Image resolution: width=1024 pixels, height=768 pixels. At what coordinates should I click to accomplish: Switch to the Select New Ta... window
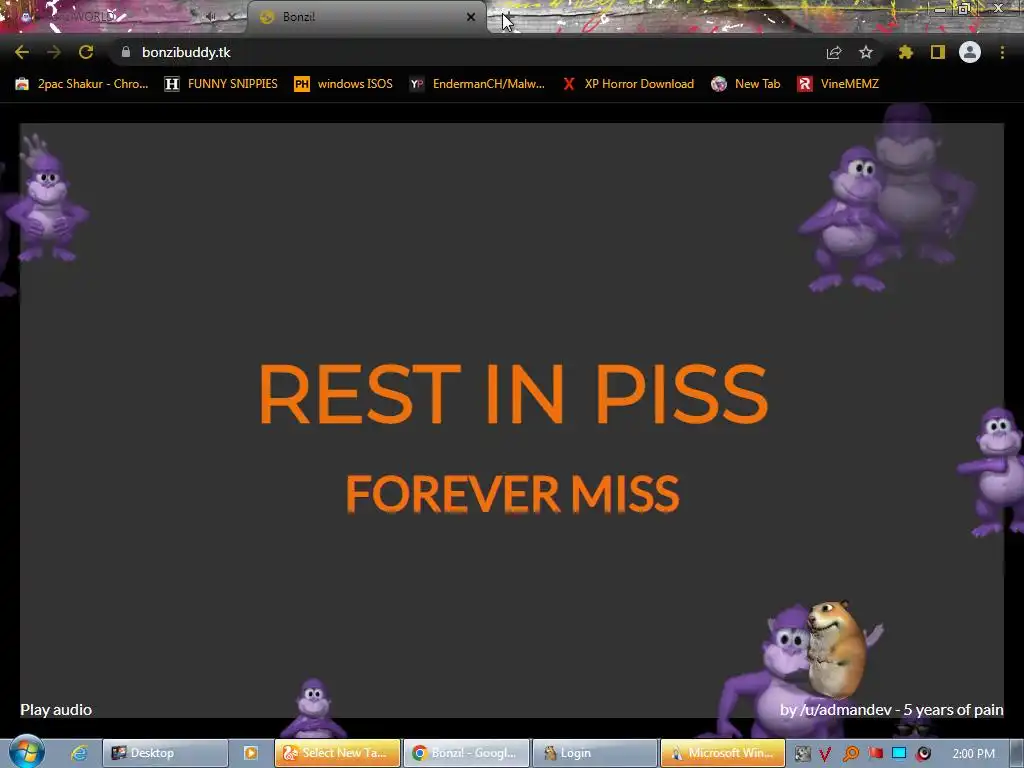[337, 753]
